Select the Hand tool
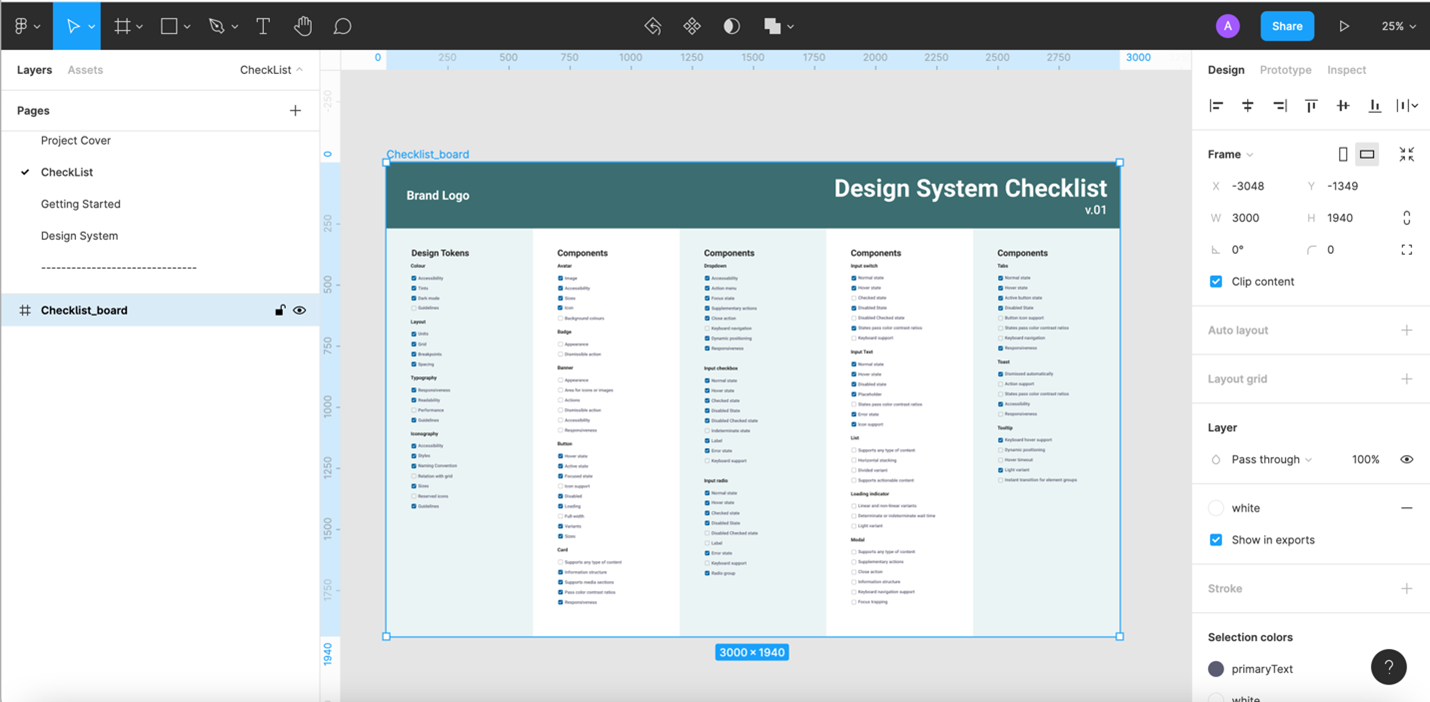Viewport: 1430px width, 702px height. coord(303,26)
